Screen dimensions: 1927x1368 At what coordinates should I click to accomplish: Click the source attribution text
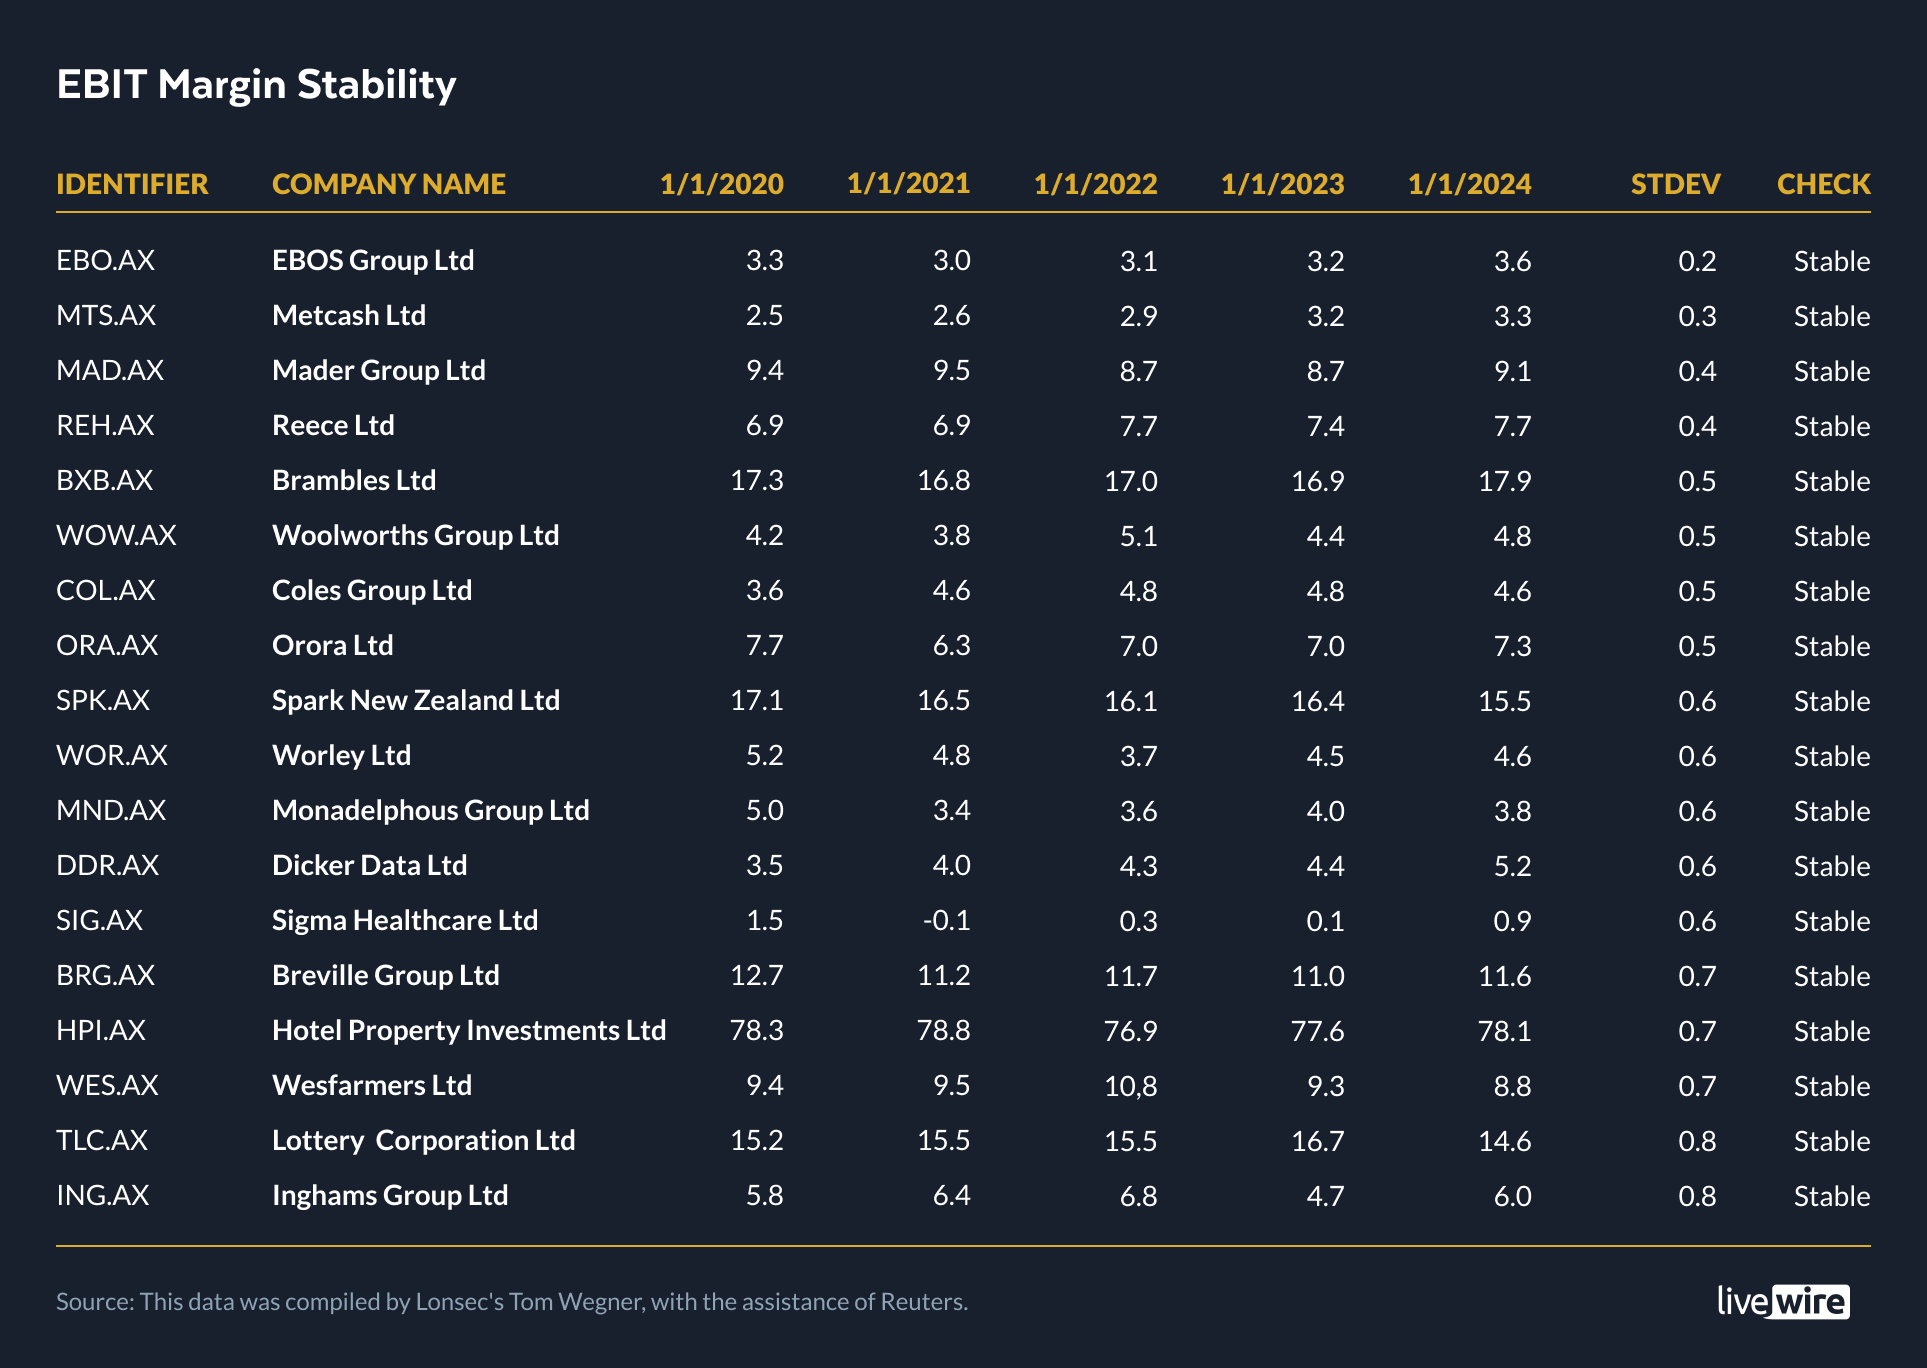(511, 1302)
